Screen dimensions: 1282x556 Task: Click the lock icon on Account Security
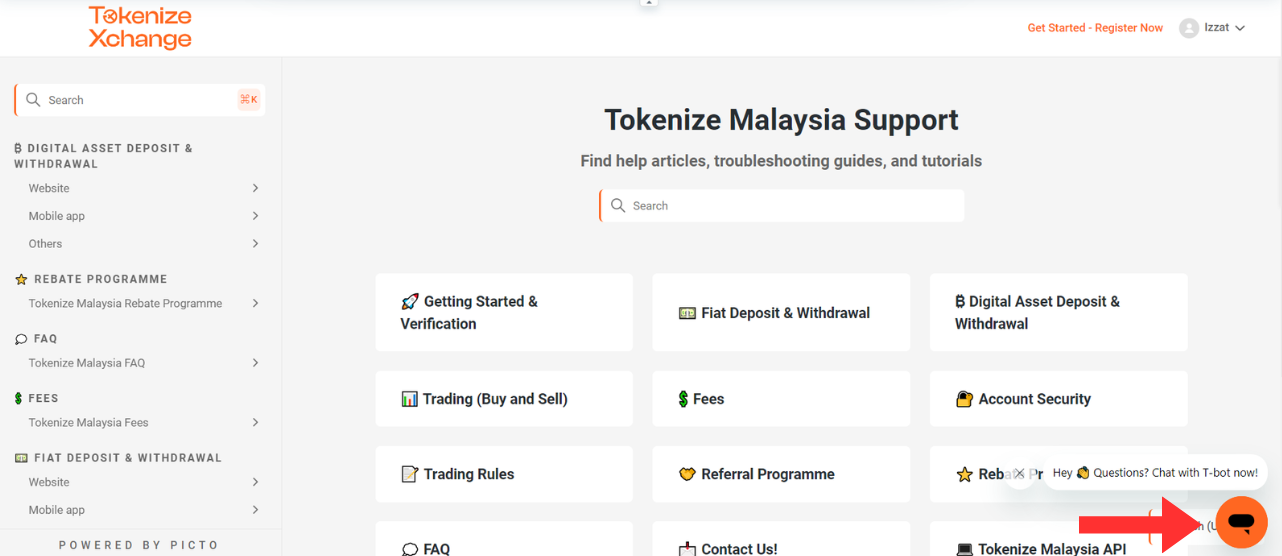click(x=965, y=399)
